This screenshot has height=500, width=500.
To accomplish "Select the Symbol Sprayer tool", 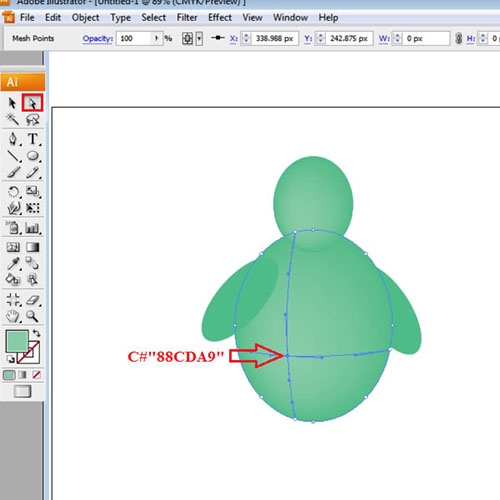I will (x=13, y=228).
